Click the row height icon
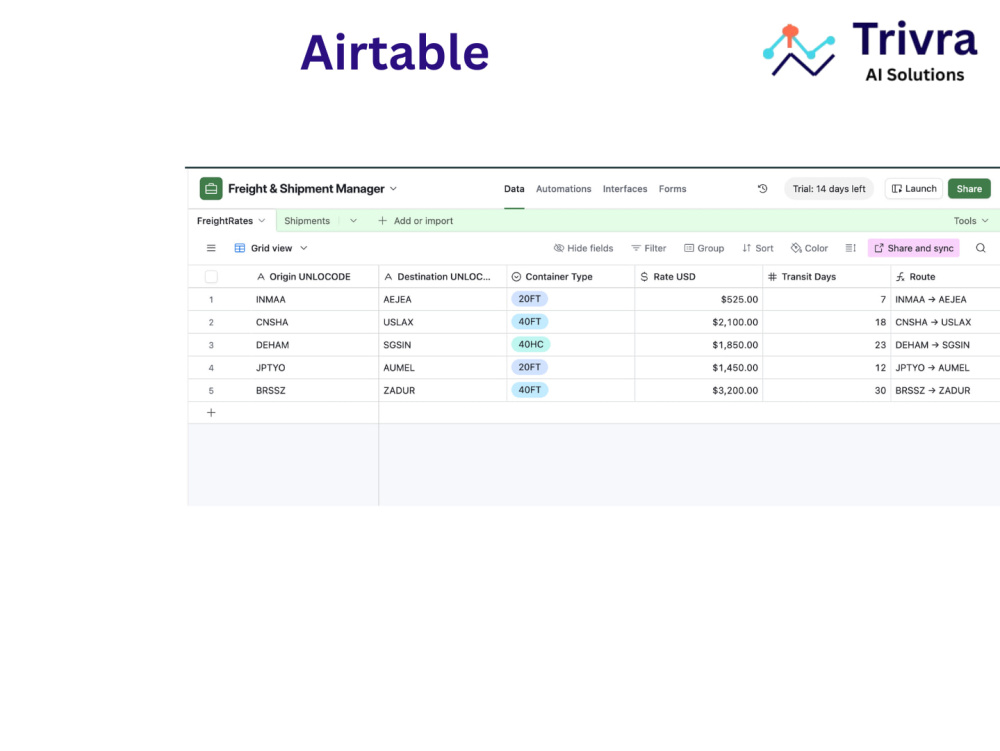The image size is (1000, 751). 850,248
